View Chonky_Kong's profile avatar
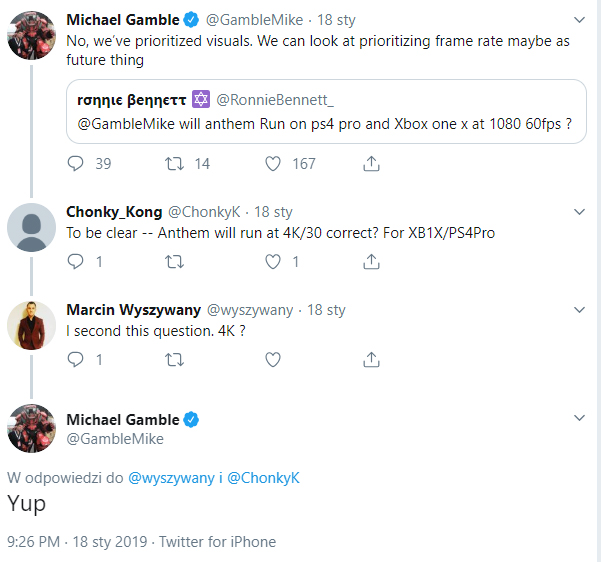Image resolution: width=601 pixels, height=562 pixels. (x=31, y=229)
